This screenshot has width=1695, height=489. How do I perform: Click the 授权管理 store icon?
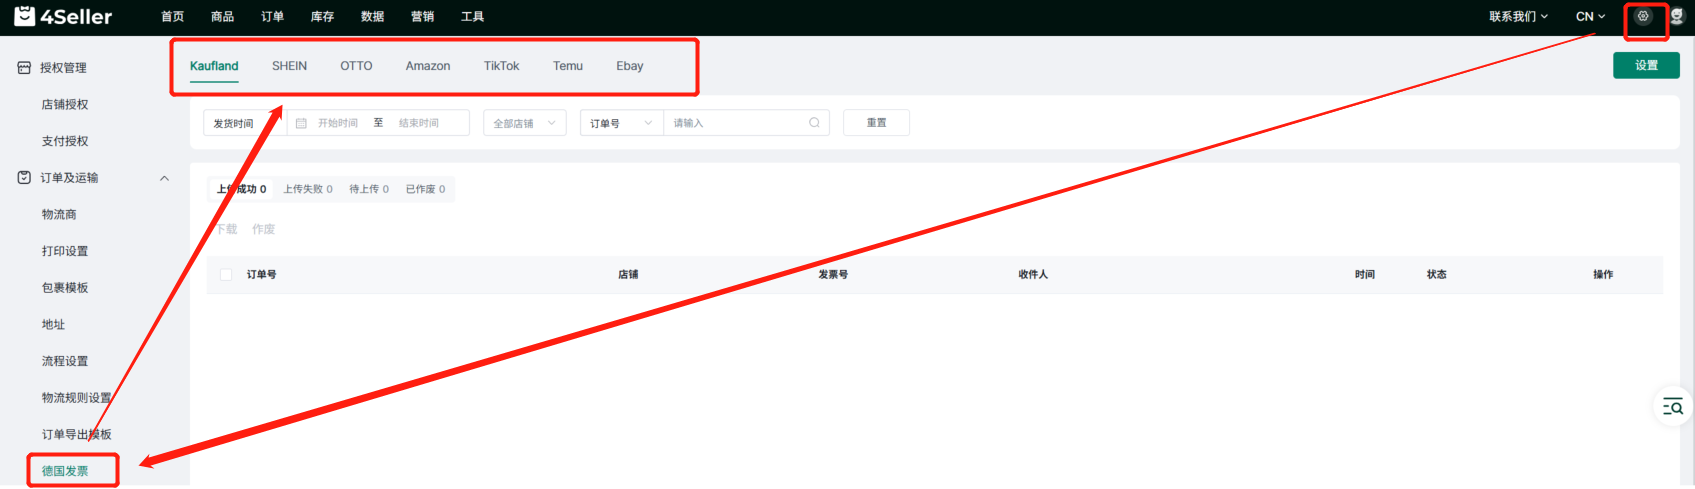coord(24,68)
